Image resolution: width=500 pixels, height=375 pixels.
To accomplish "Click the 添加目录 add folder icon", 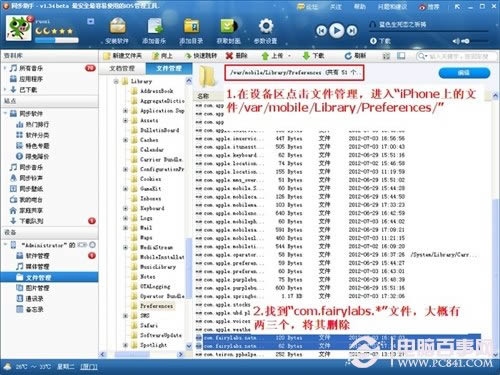I will [x=191, y=31].
